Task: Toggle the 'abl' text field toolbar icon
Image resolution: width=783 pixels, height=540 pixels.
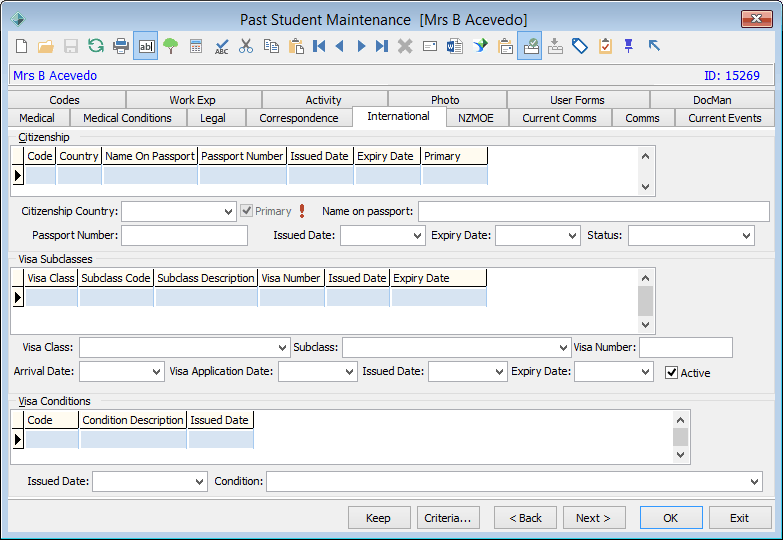Action: pyautogui.click(x=145, y=46)
